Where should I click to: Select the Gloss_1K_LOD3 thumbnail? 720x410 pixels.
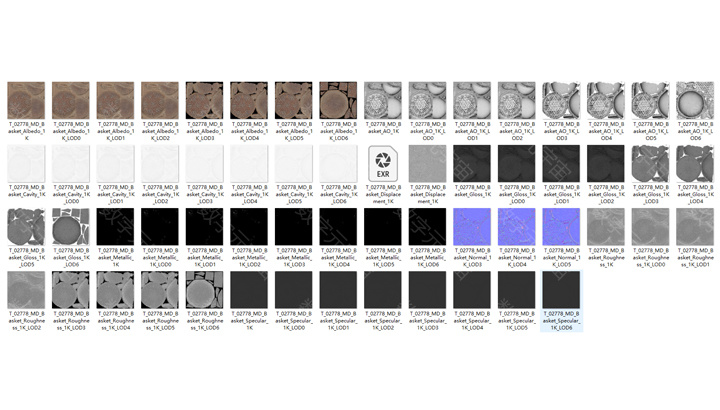[650, 164]
